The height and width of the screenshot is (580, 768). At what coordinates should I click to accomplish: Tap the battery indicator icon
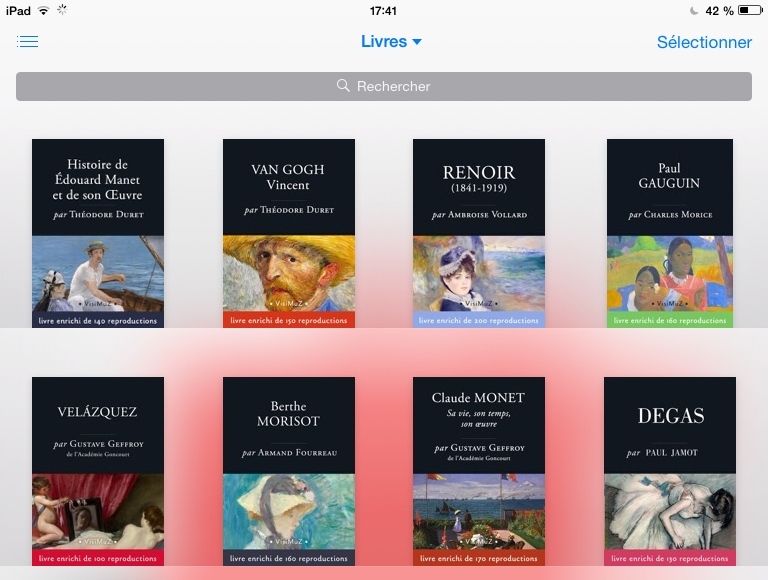[750, 10]
